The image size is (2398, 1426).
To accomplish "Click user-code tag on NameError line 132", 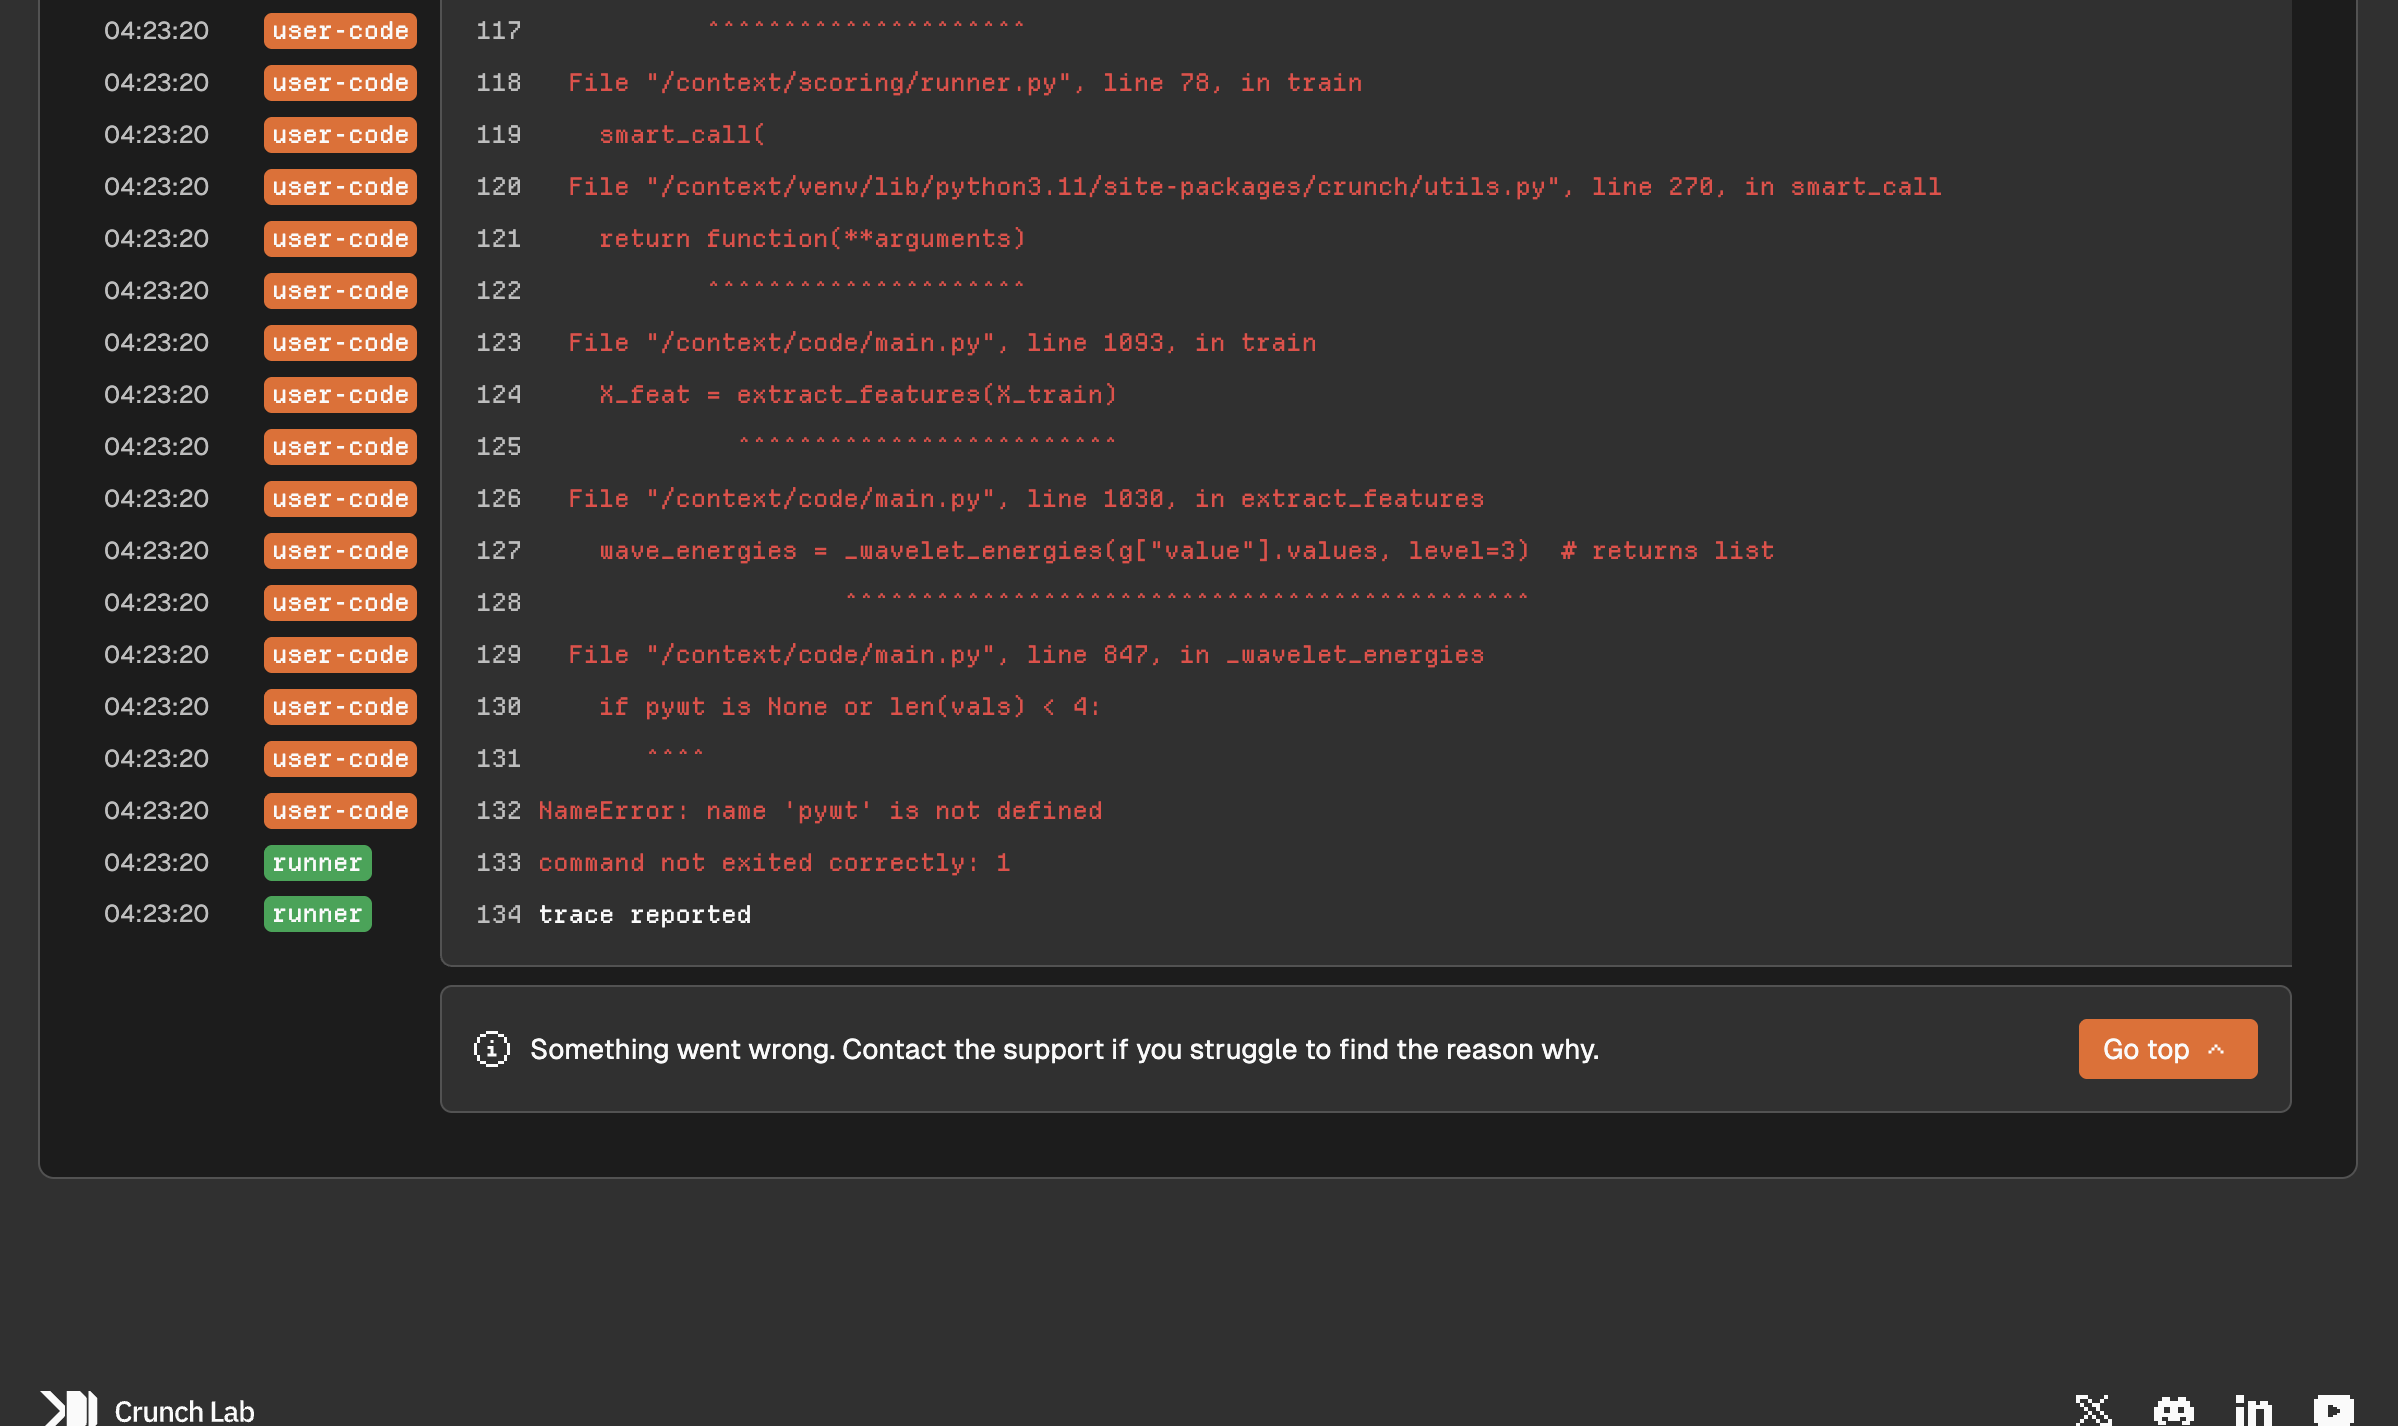I will pyautogui.click(x=340, y=811).
